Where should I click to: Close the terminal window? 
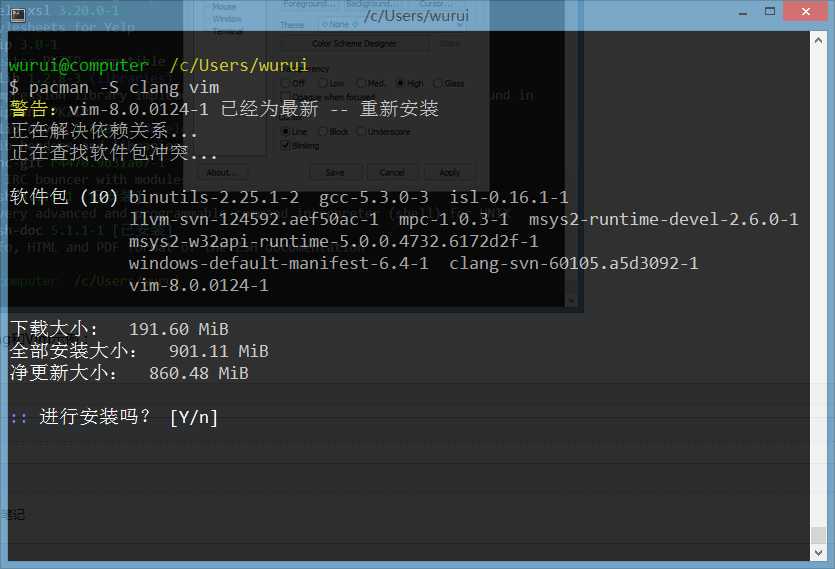pyautogui.click(x=805, y=12)
